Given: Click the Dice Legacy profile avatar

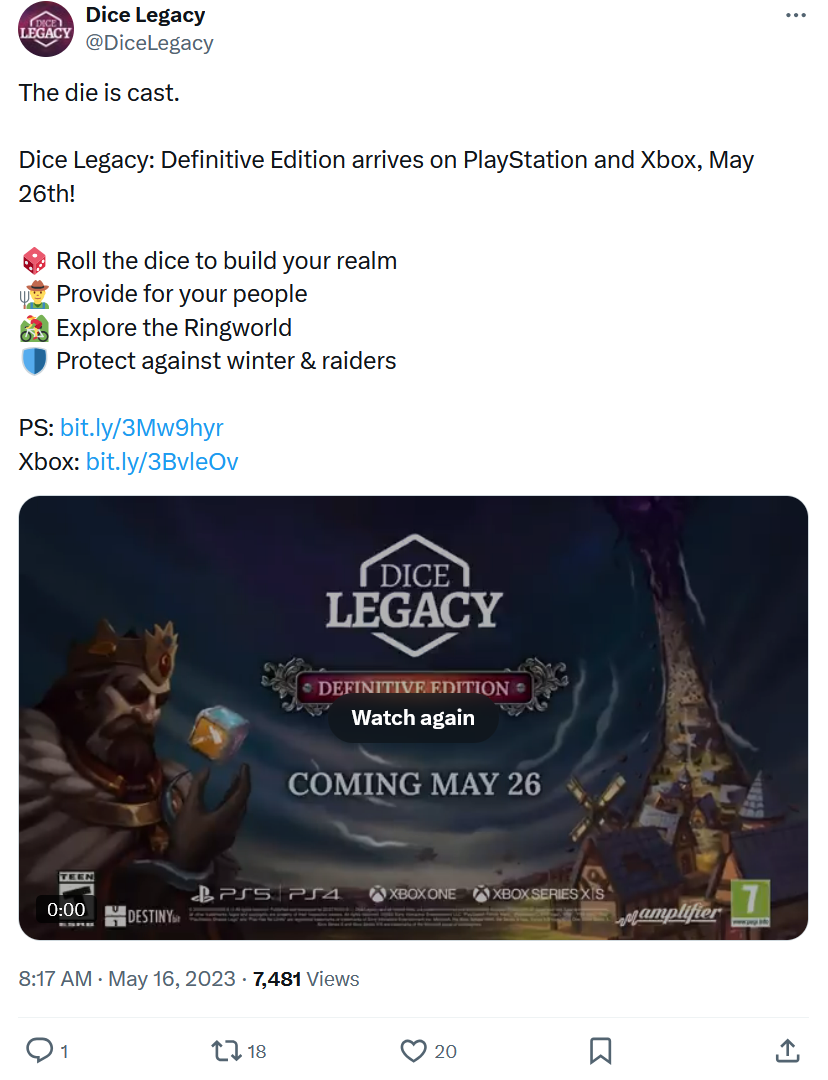Looking at the screenshot, I should coord(45,29).
